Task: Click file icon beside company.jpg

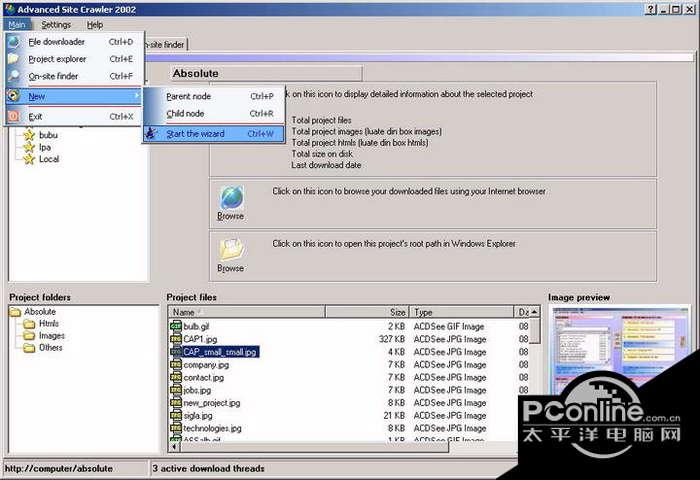Action: (x=176, y=365)
